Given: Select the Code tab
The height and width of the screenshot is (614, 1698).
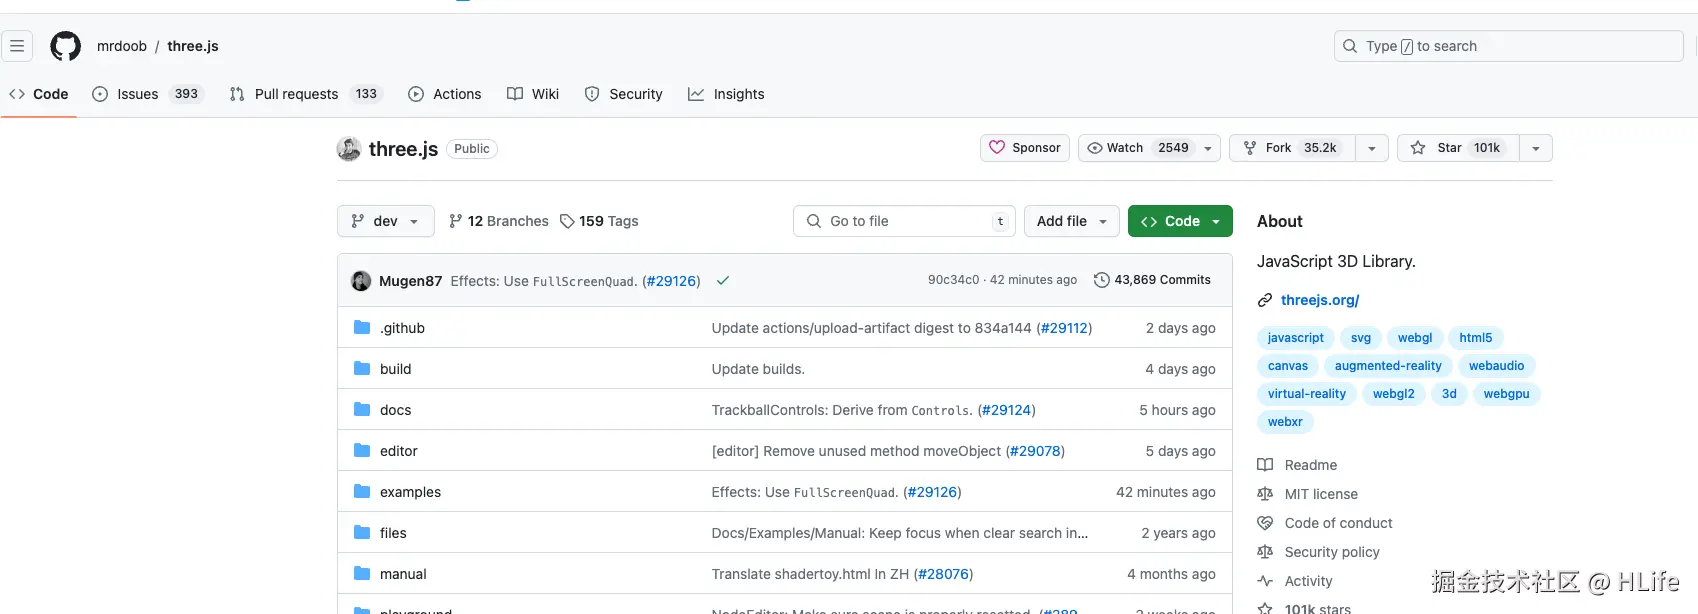Looking at the screenshot, I should click(39, 94).
